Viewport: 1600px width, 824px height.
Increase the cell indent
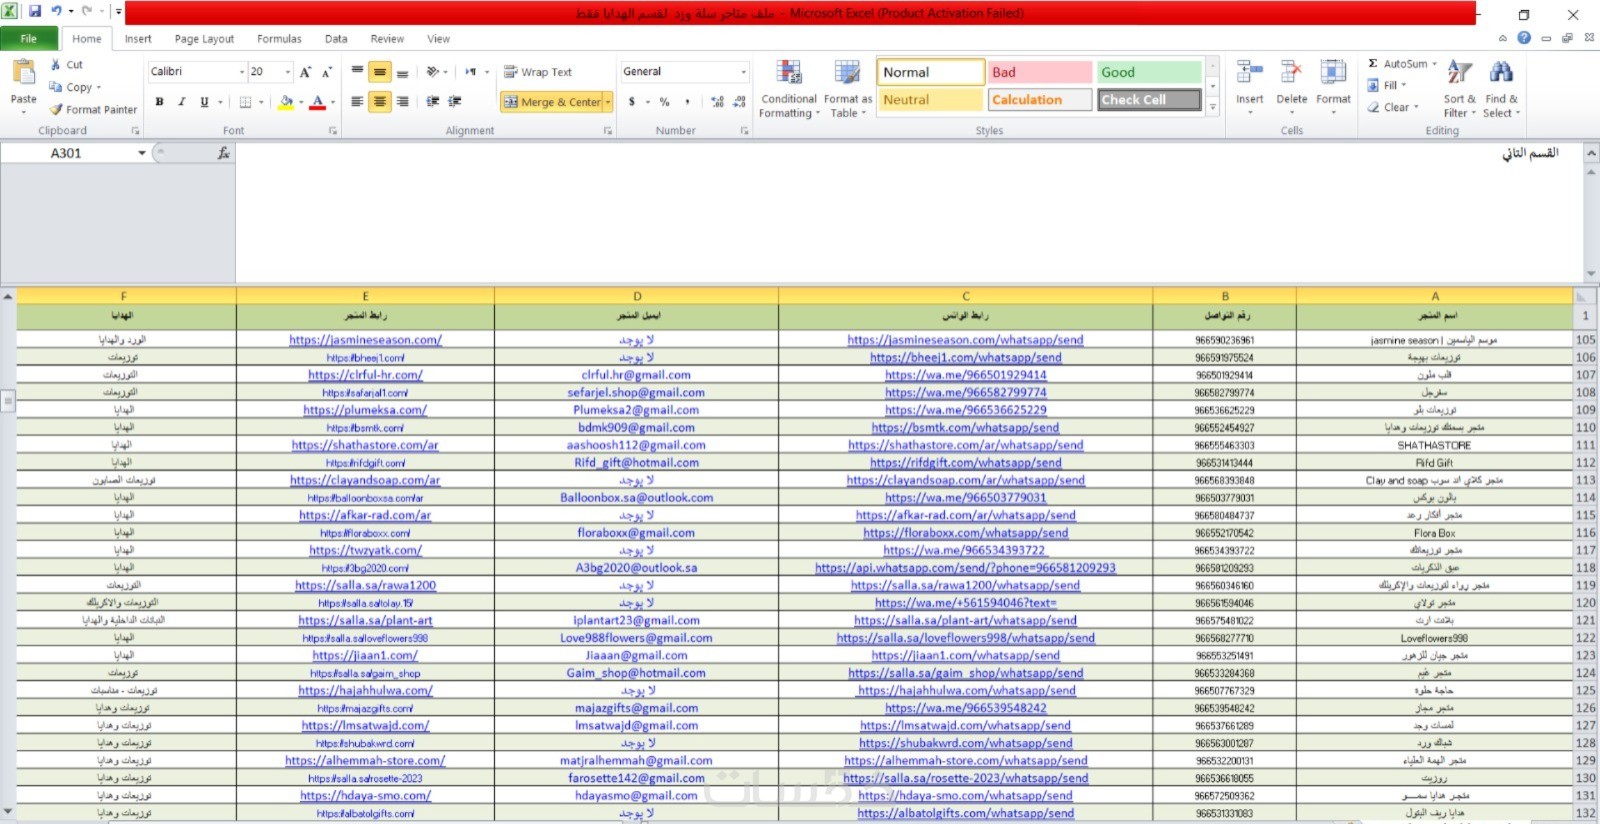(x=455, y=102)
